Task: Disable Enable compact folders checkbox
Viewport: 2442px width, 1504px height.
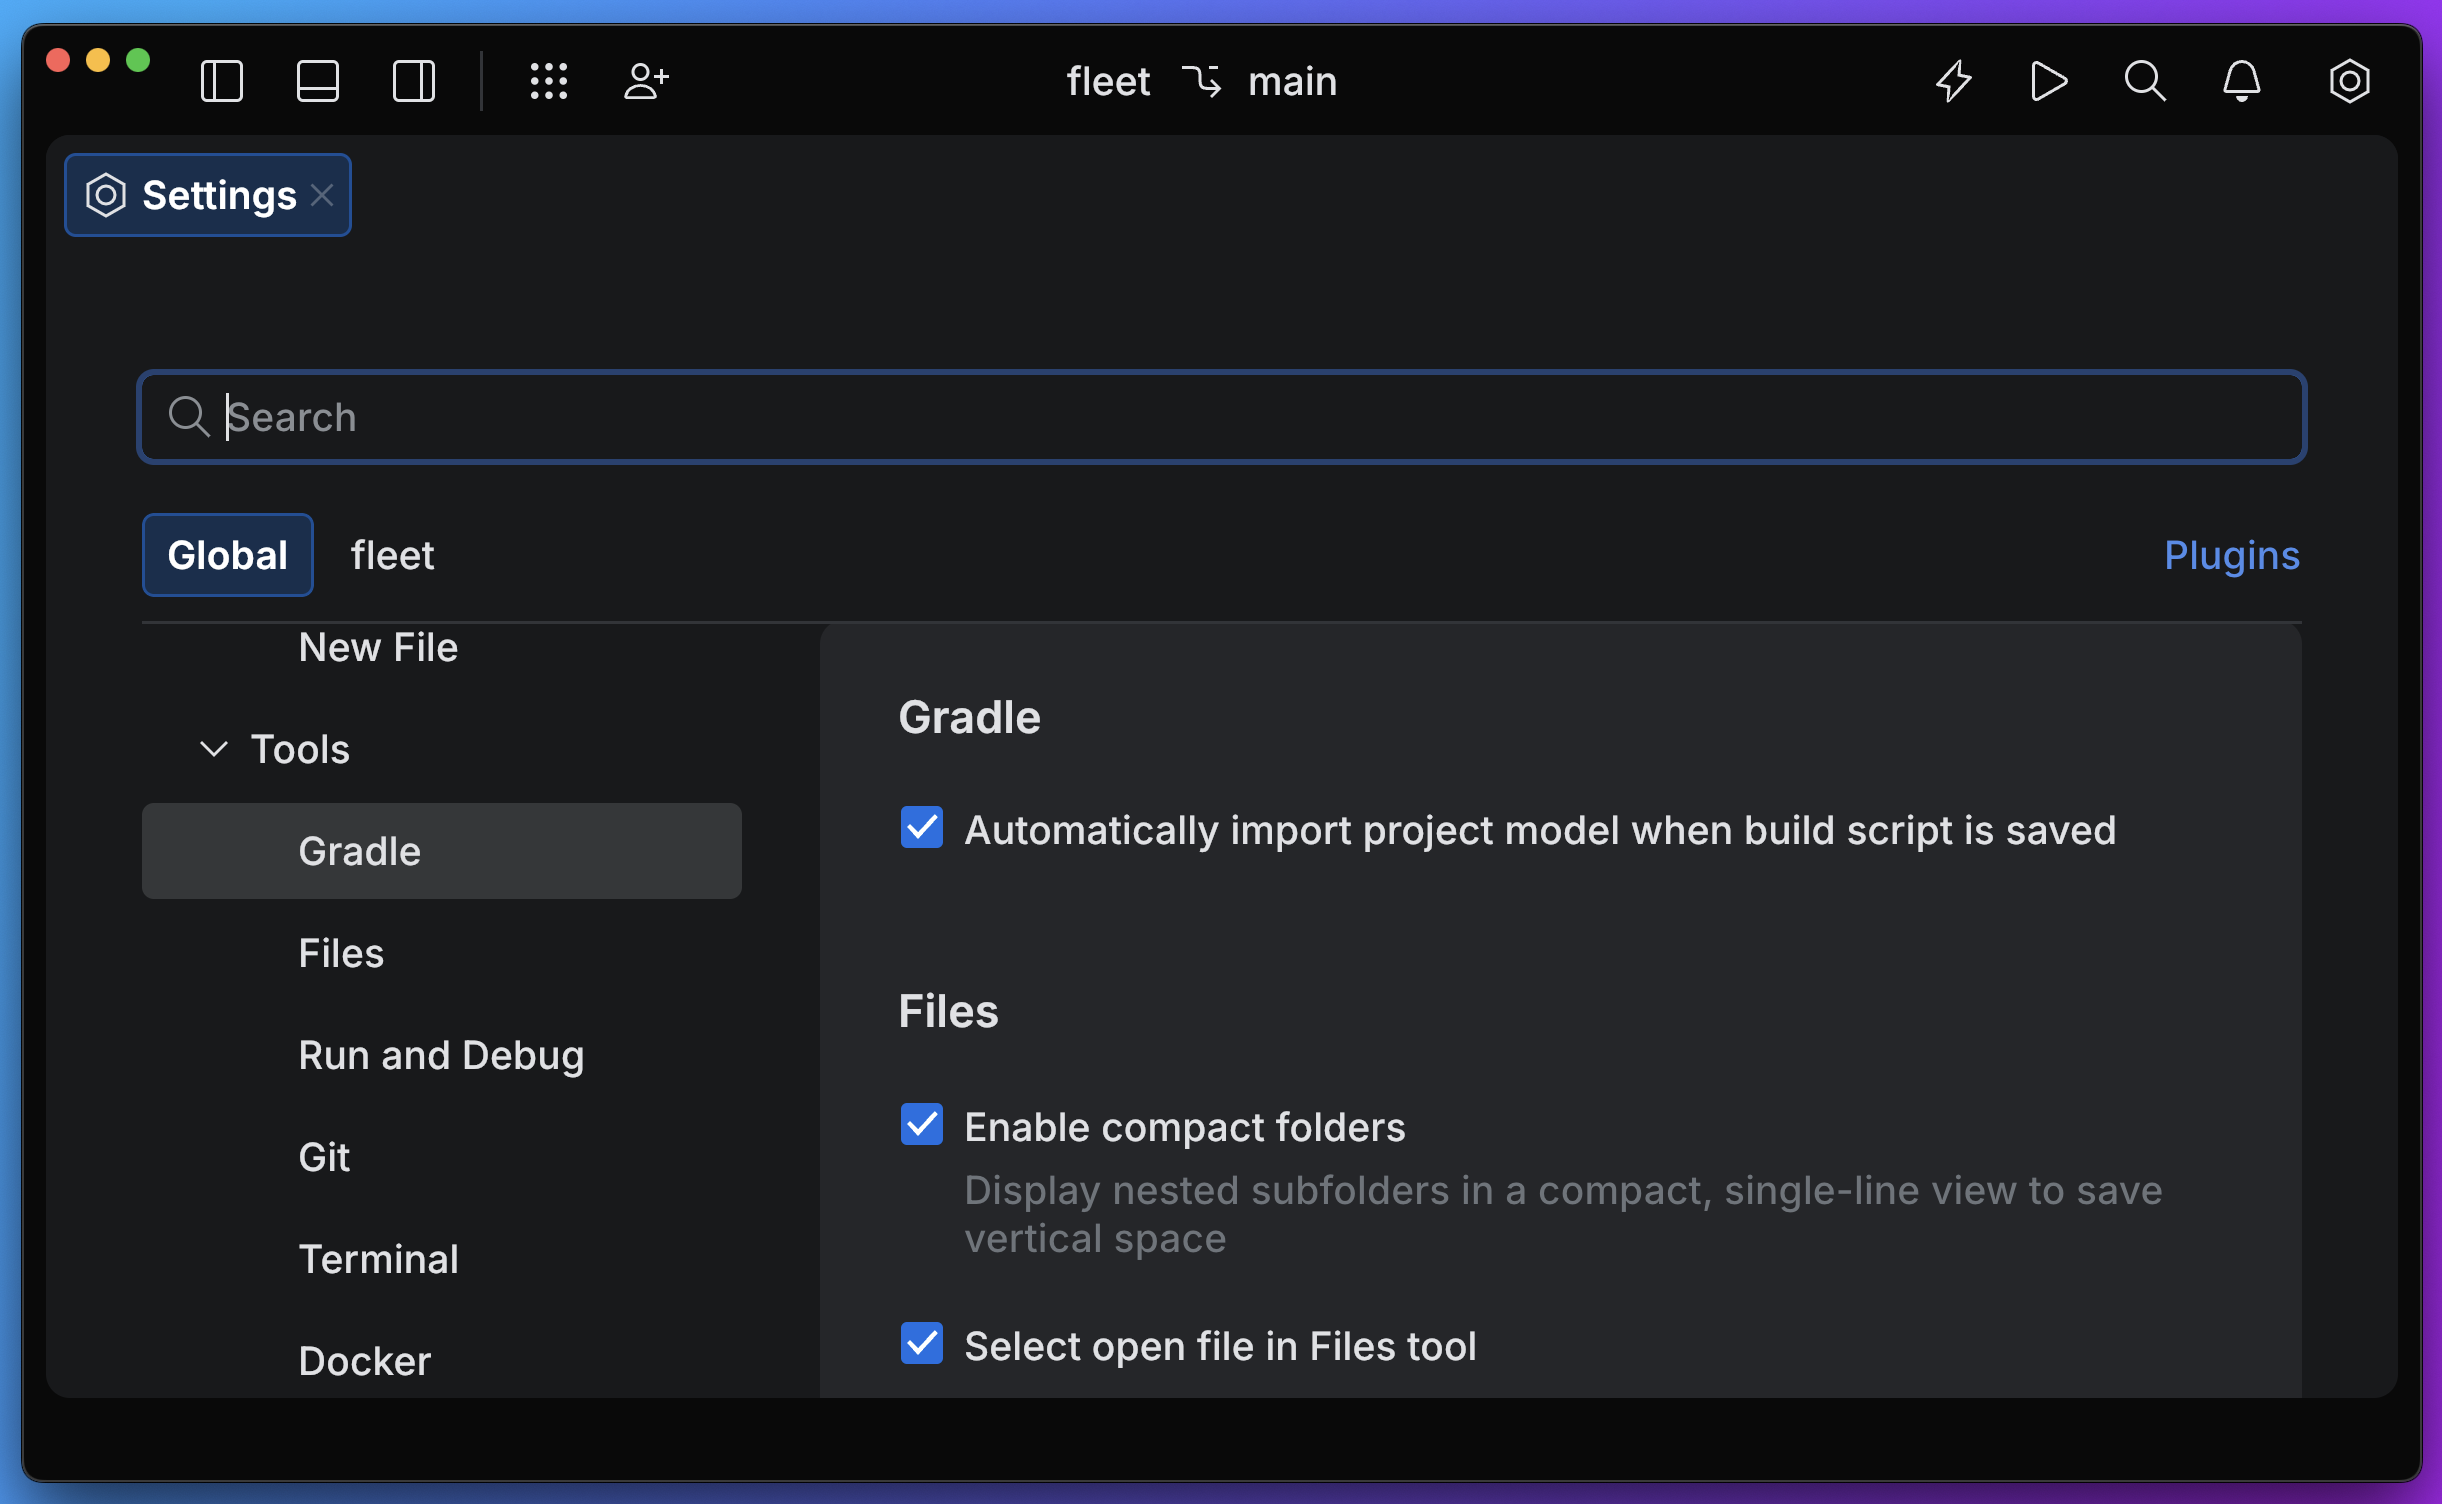Action: click(x=922, y=1124)
